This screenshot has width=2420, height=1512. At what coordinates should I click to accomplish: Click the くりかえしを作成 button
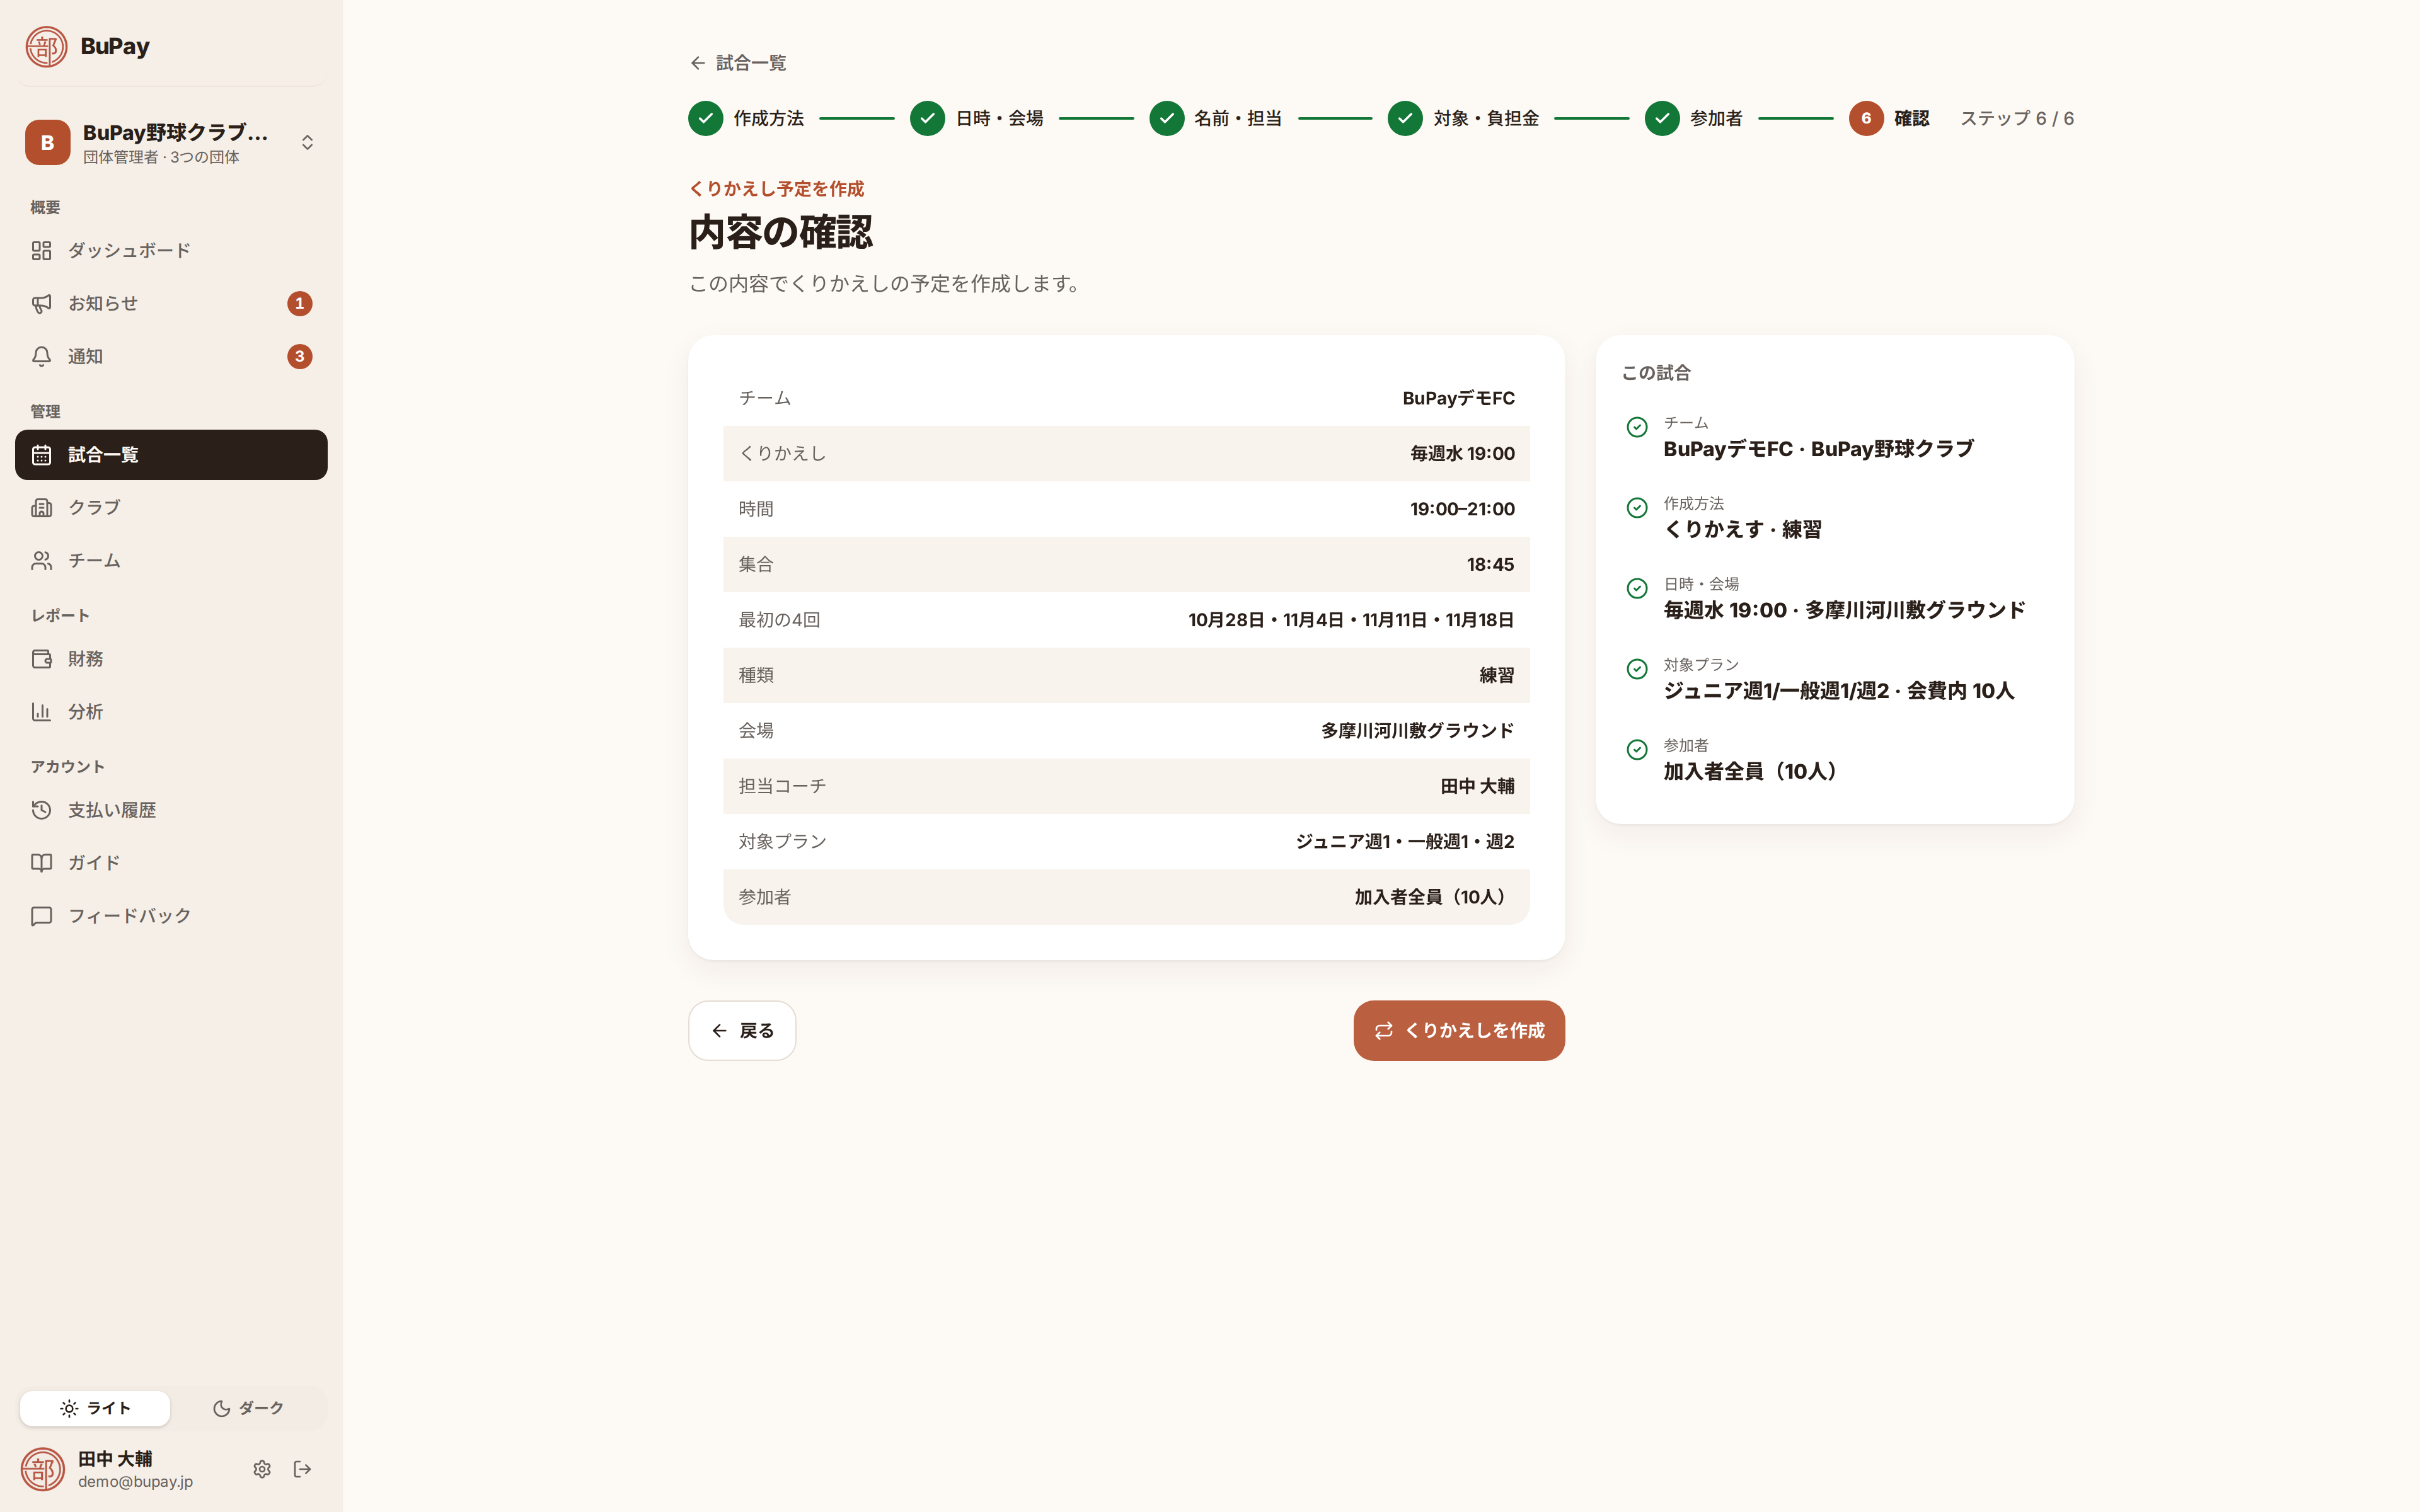pyautogui.click(x=1459, y=1030)
